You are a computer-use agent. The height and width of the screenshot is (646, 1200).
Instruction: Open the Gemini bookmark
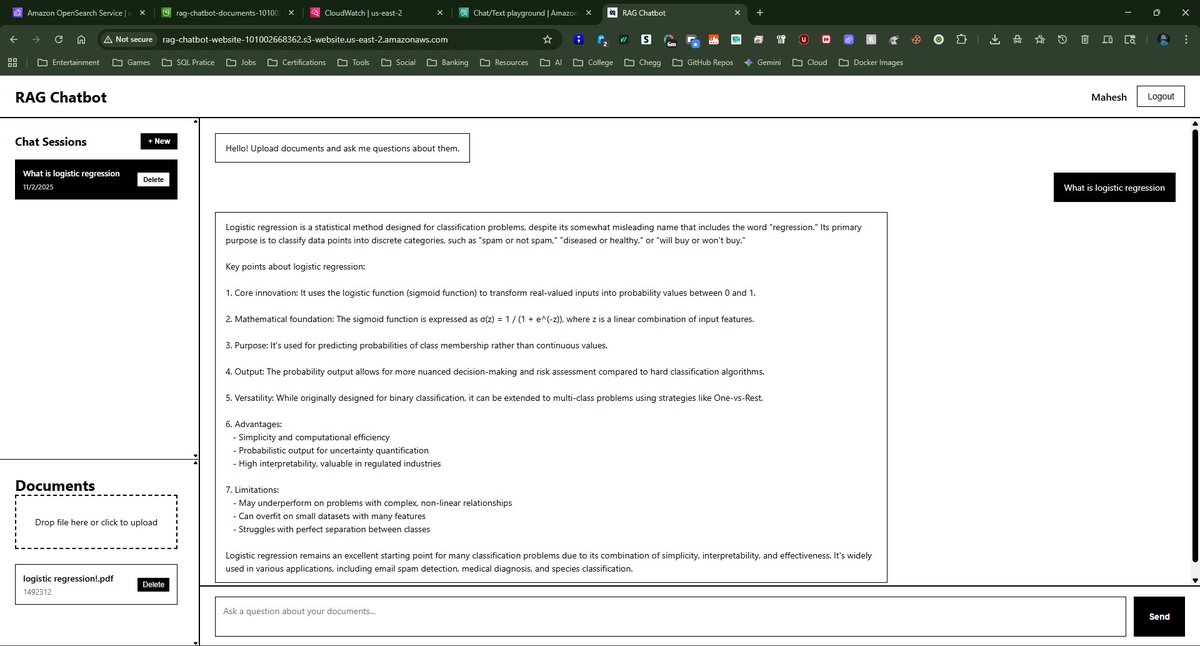tap(762, 62)
